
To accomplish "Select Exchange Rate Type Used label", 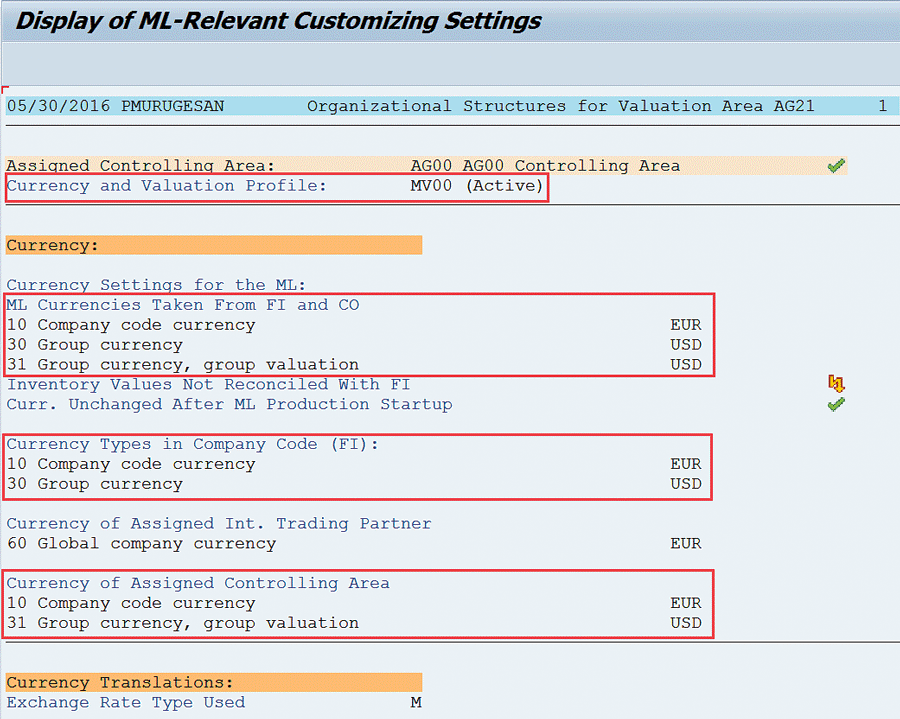I will (125, 702).
